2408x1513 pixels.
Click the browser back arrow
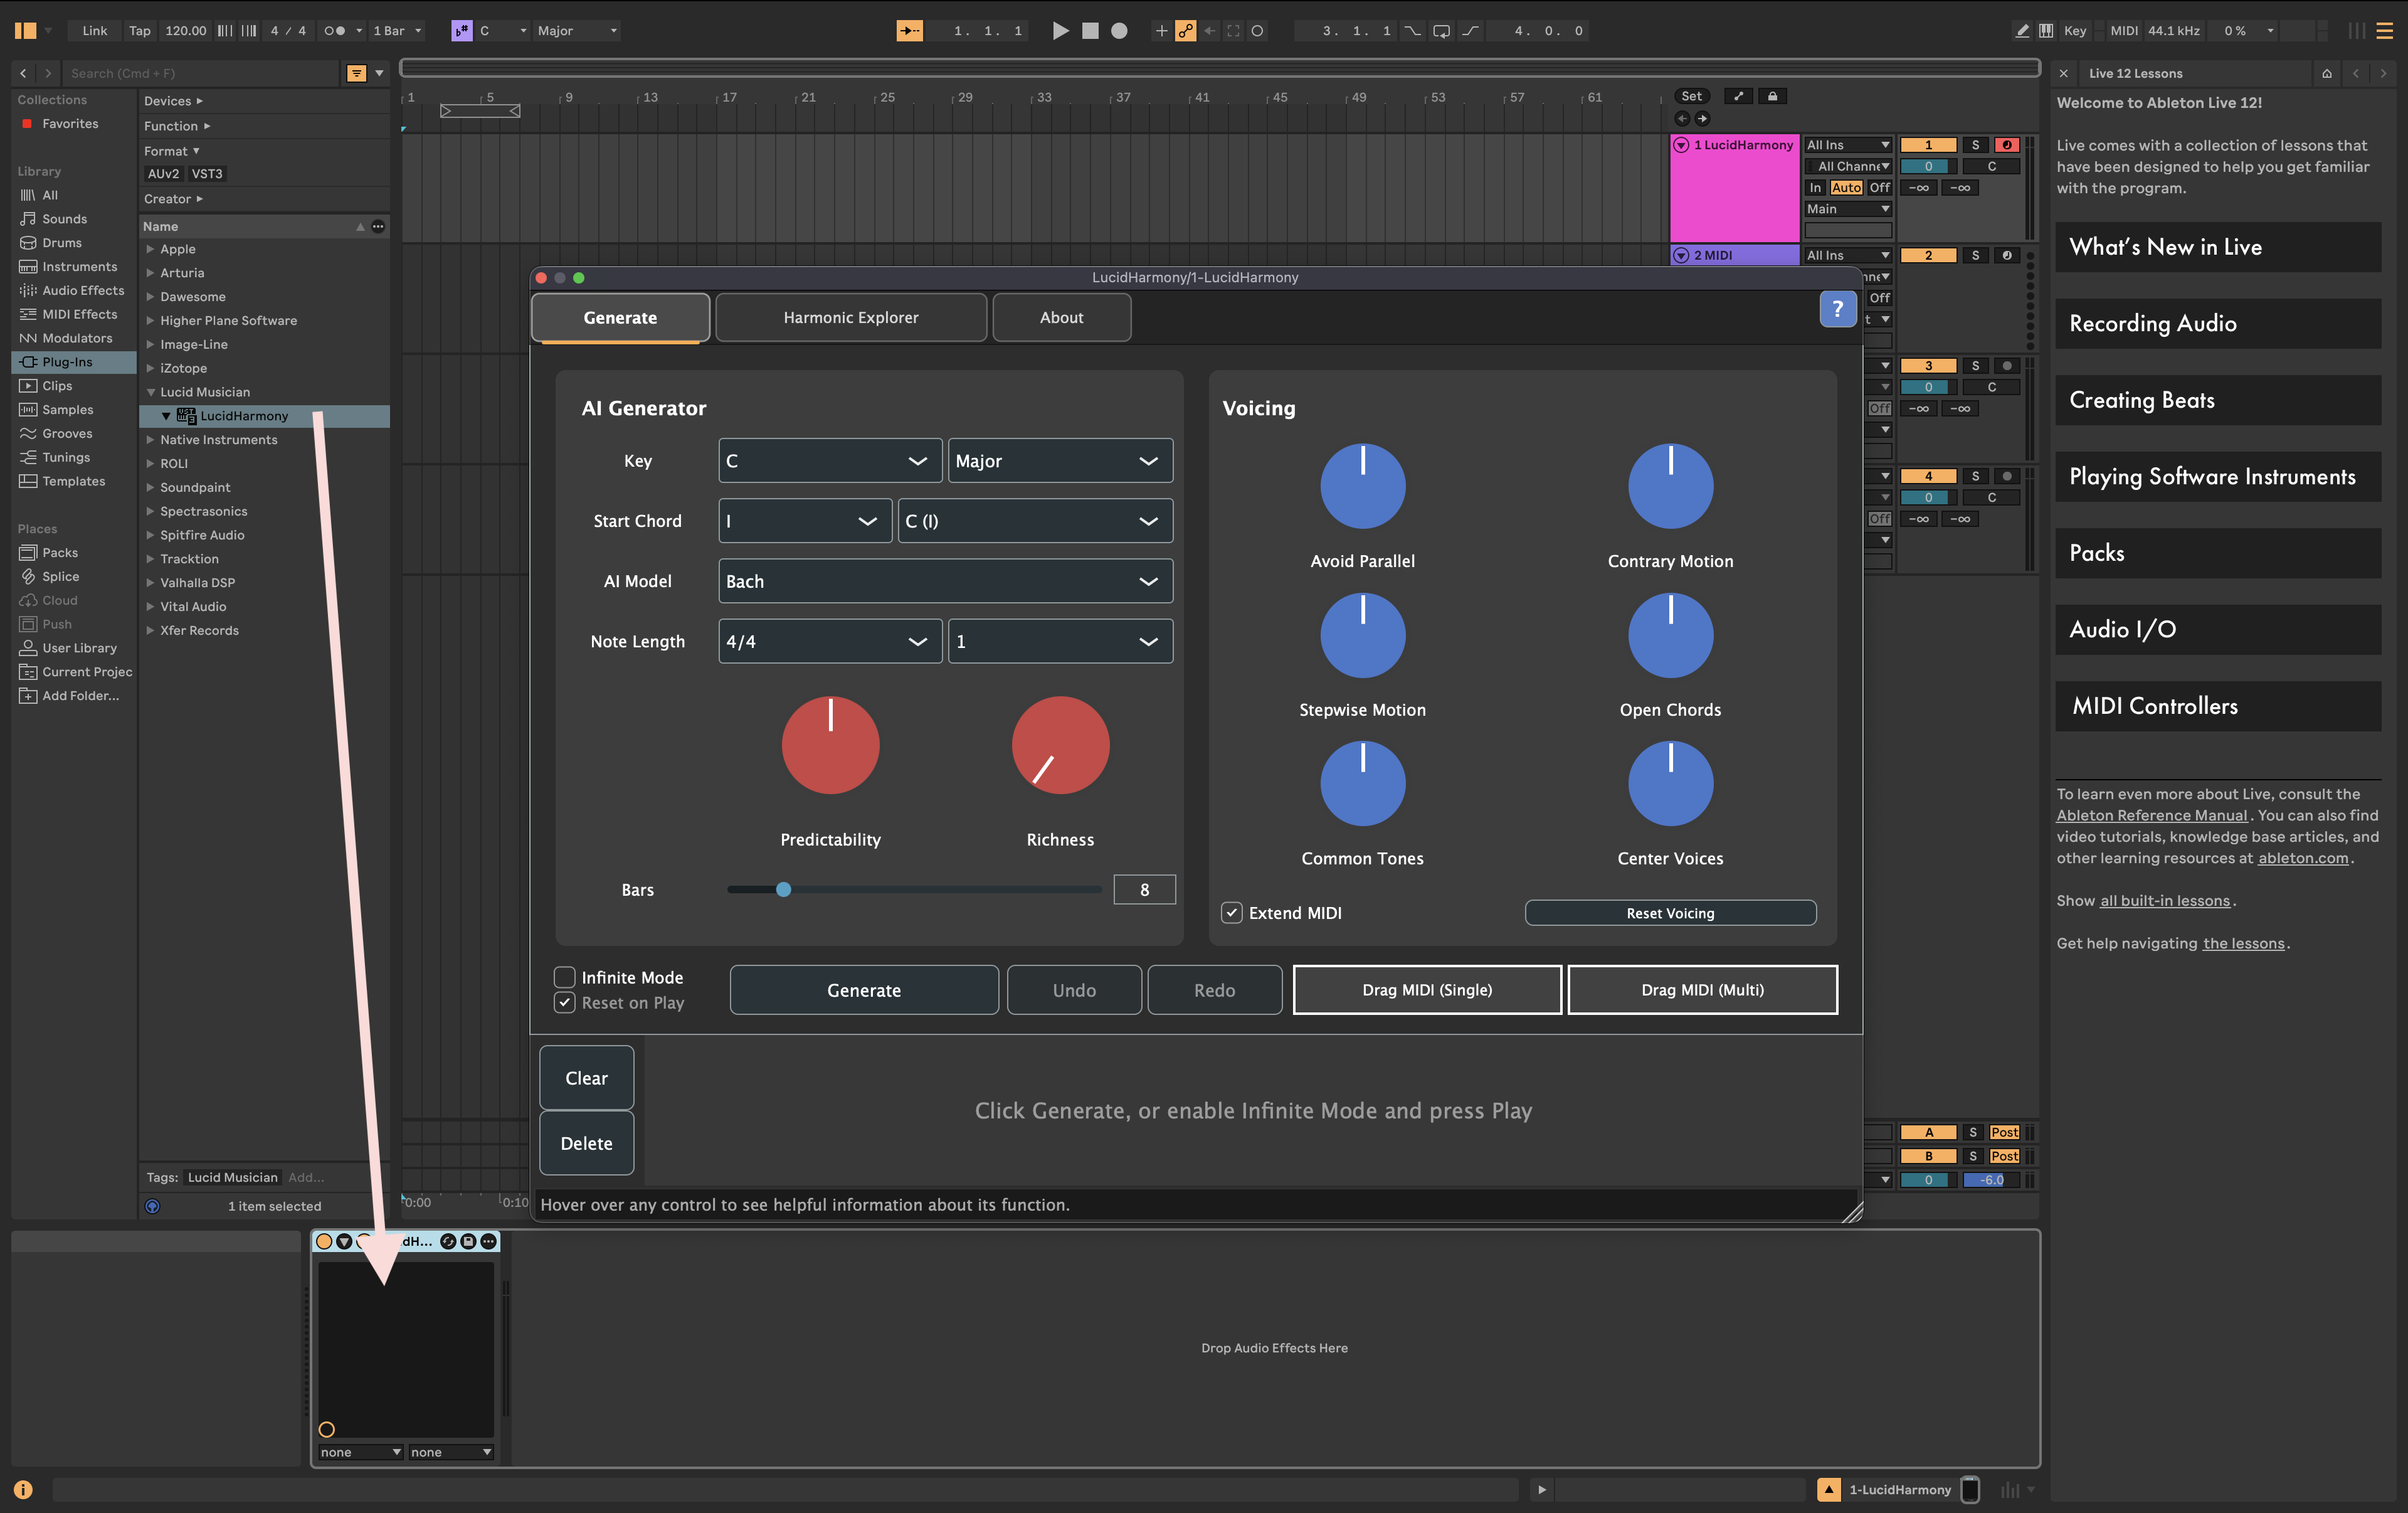coord(23,73)
